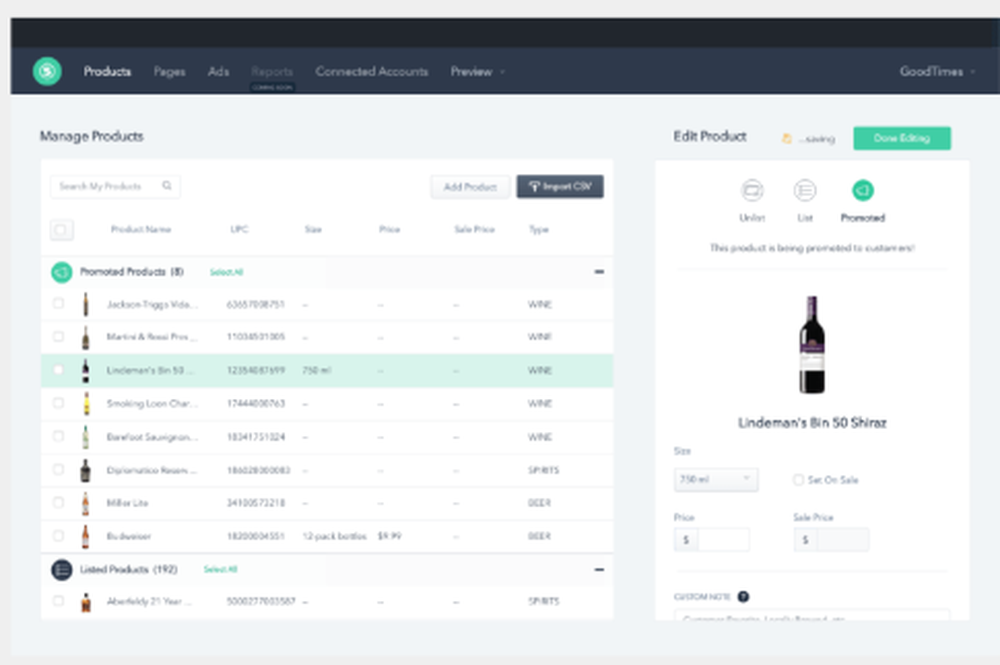
Task: Check the Aberfeldy 21 Year row checkbox
Action: (x=58, y=601)
